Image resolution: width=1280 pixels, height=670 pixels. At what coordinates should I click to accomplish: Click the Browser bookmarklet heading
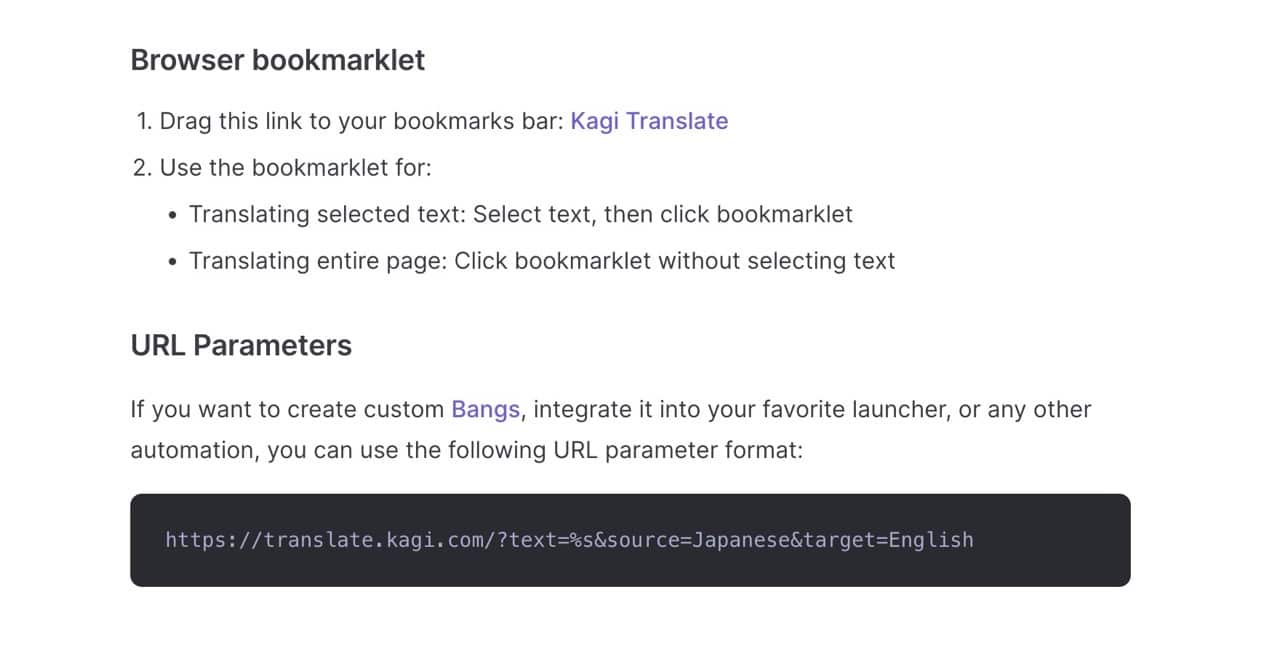coord(277,60)
